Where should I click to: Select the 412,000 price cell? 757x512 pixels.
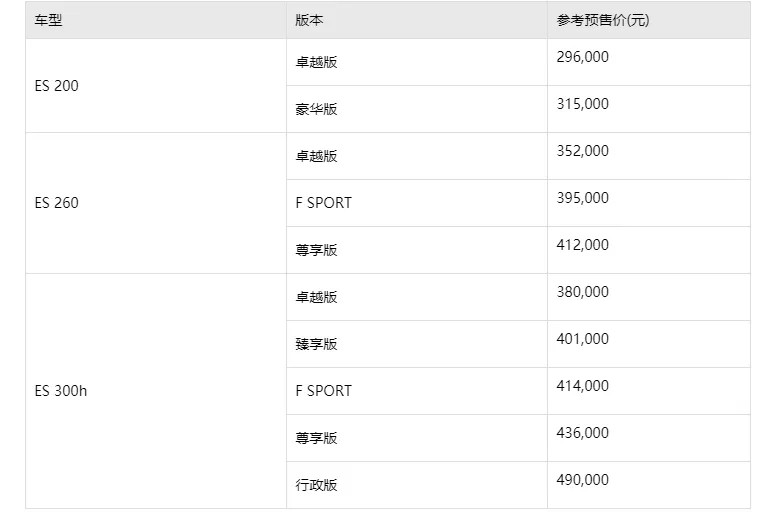(583, 245)
